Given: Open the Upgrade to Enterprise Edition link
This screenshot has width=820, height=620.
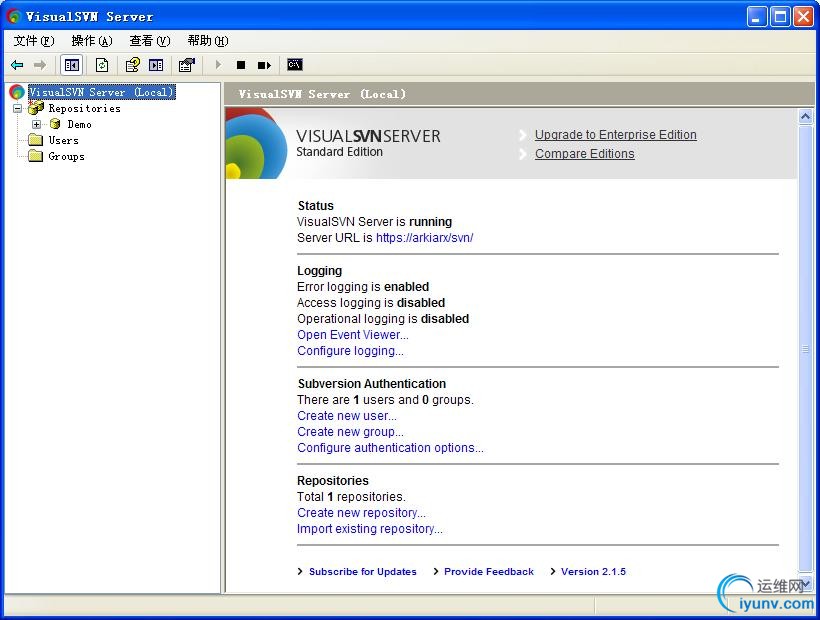Looking at the screenshot, I should click(615, 135).
